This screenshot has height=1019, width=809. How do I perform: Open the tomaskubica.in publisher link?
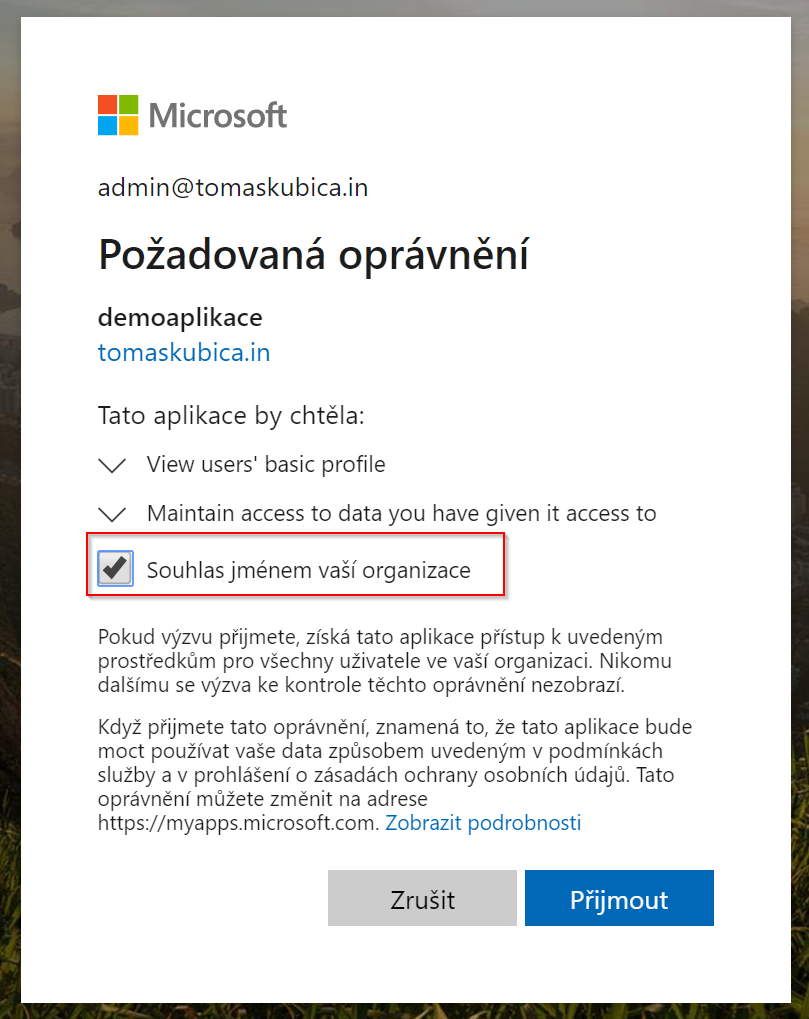pos(184,352)
